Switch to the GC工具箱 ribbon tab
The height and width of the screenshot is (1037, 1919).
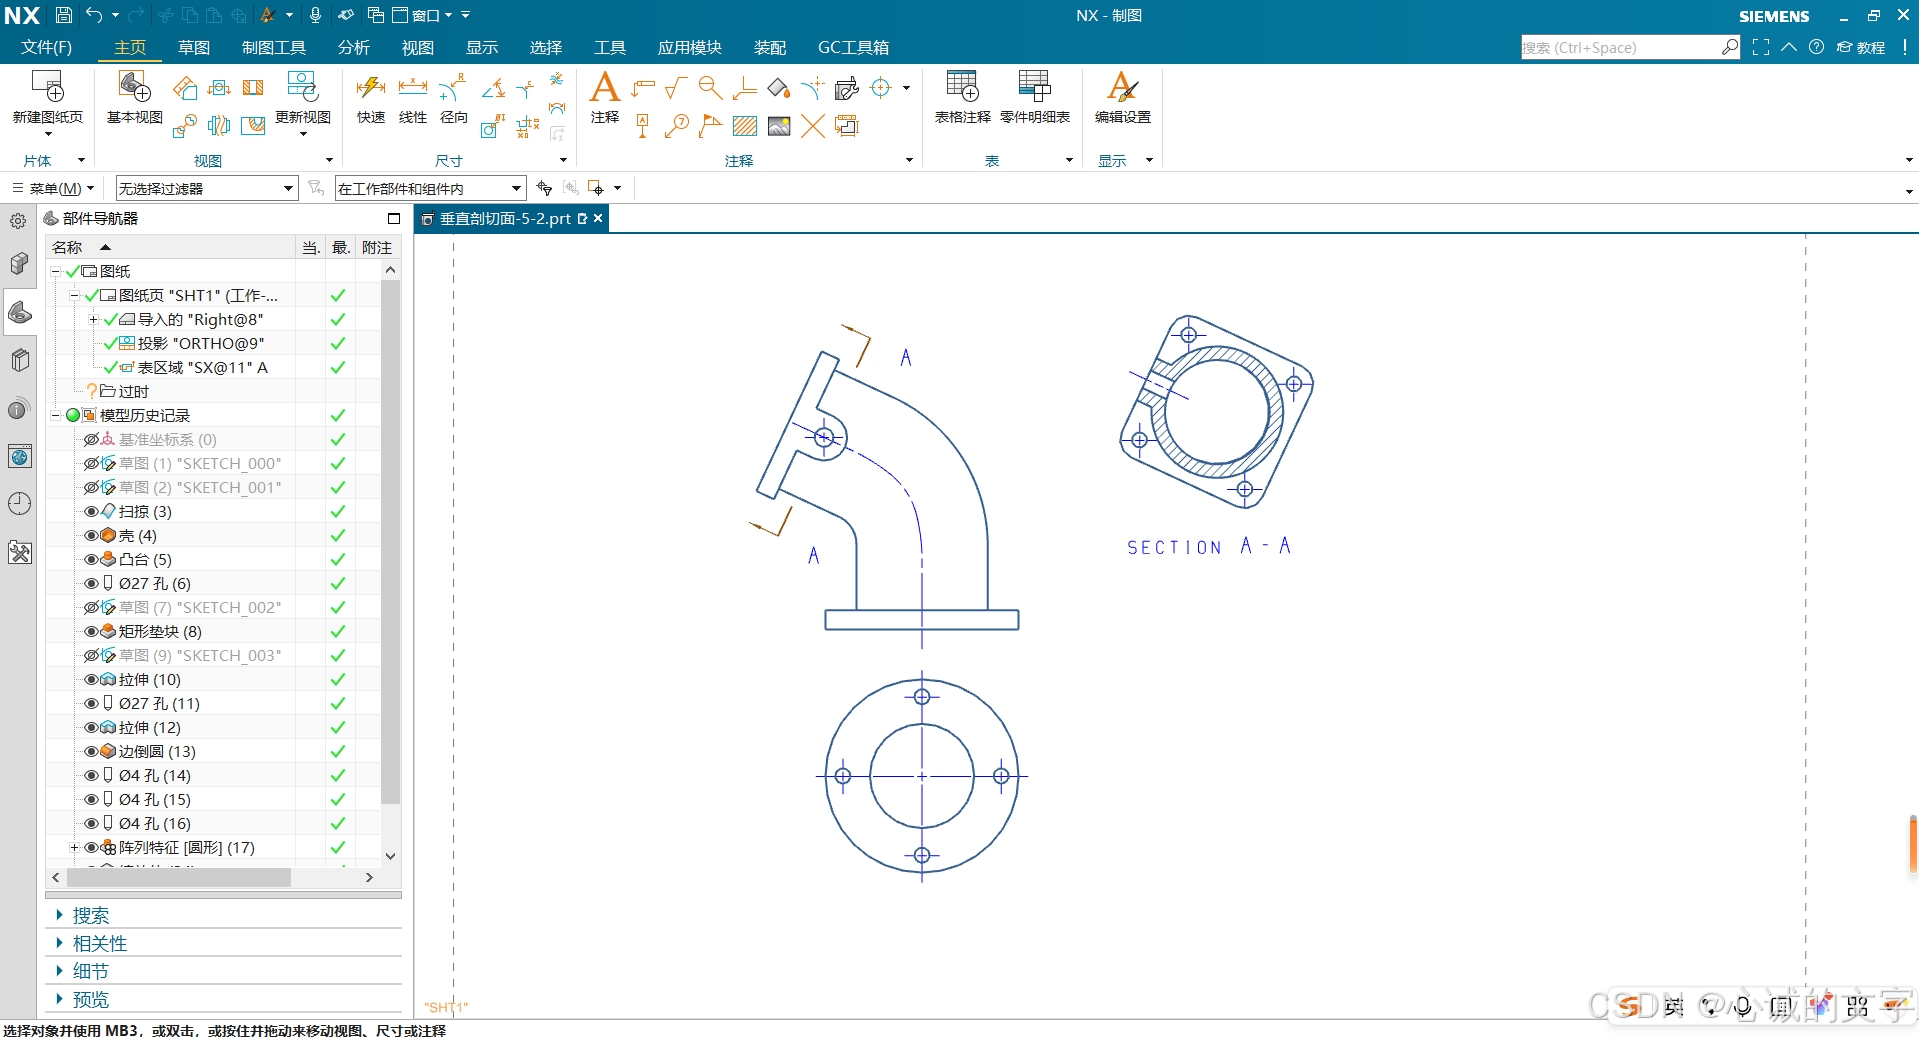click(x=853, y=47)
